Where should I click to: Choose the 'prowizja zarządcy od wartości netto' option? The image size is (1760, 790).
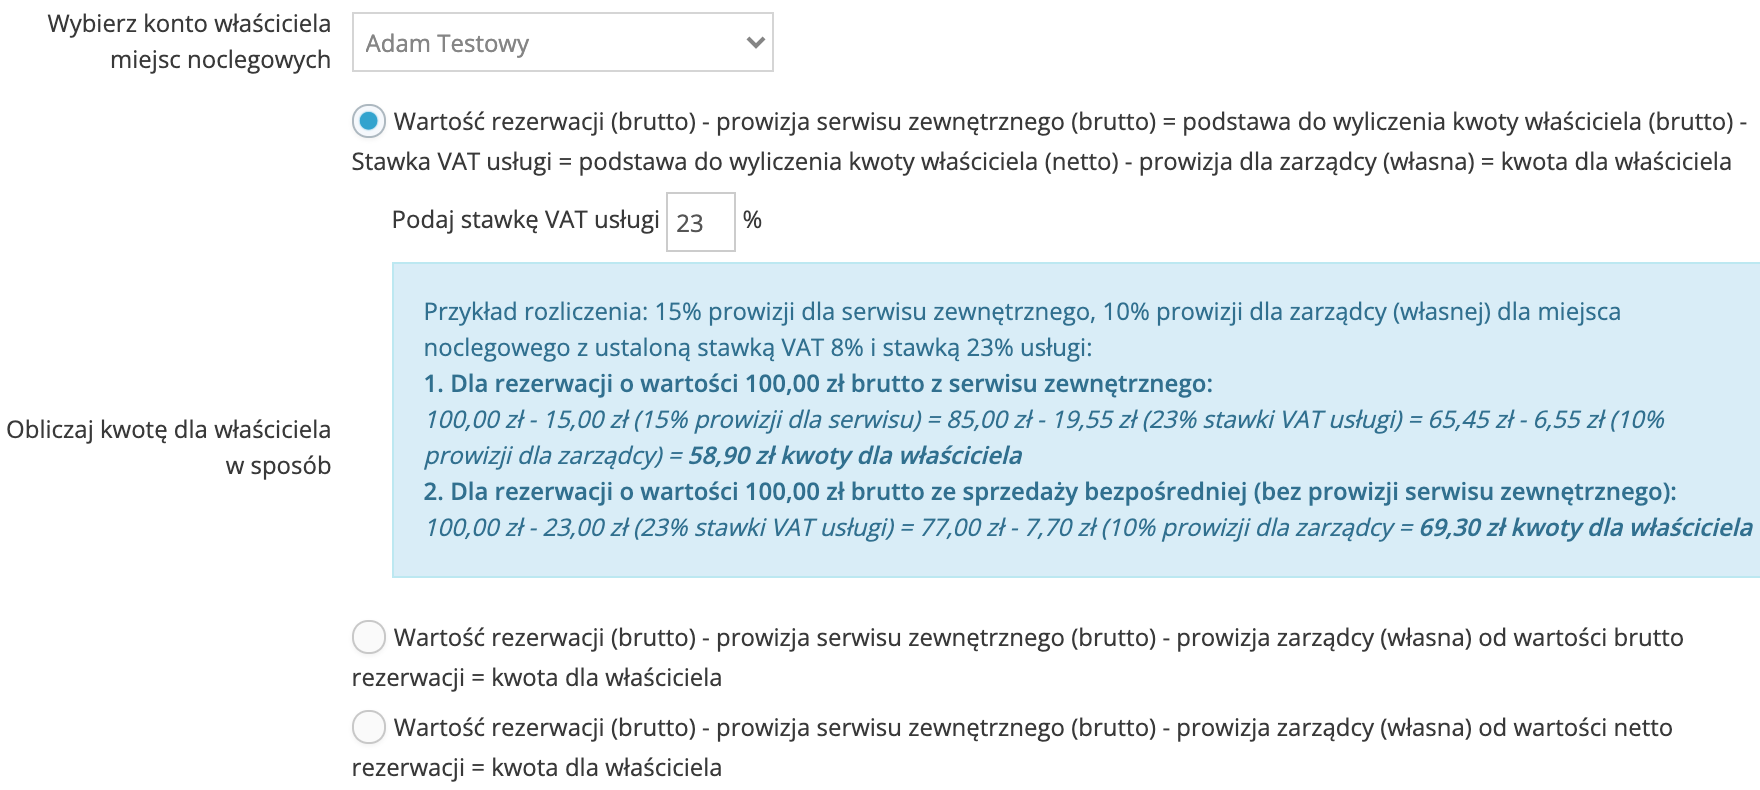pos(369,726)
